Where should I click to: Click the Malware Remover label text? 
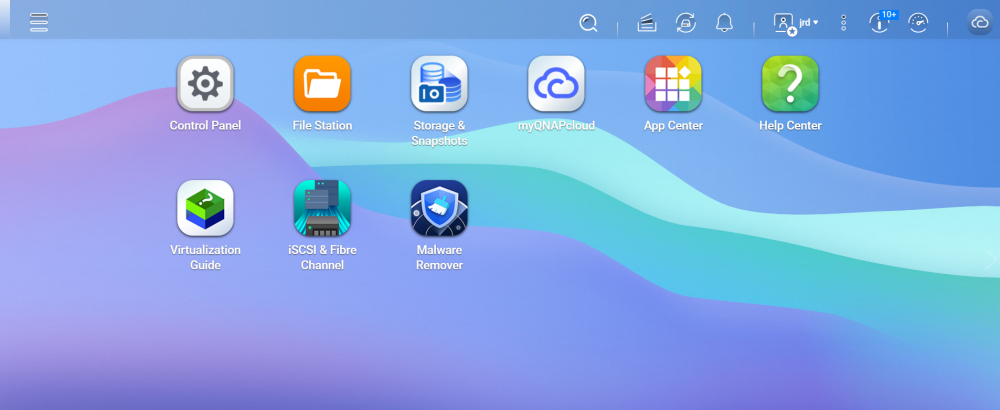click(x=439, y=258)
